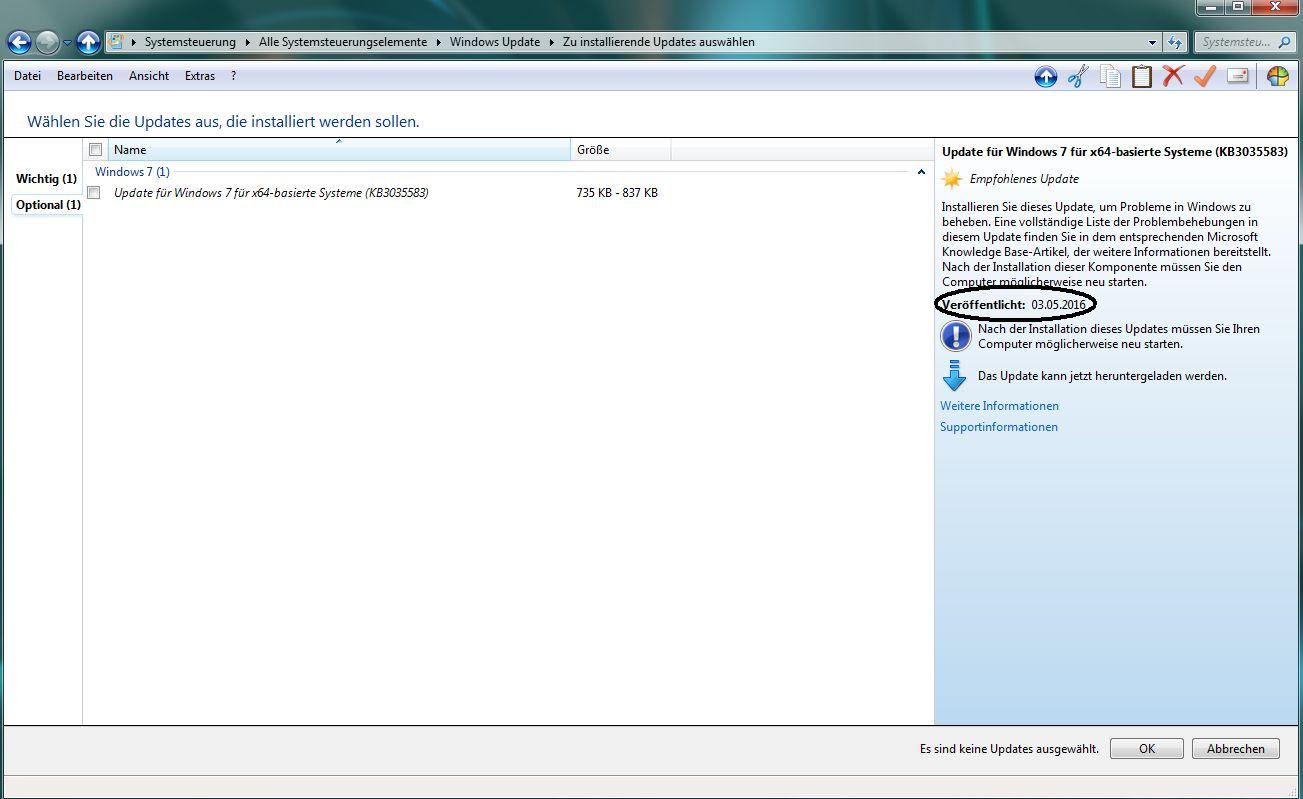Open the ? help menu

233,76
